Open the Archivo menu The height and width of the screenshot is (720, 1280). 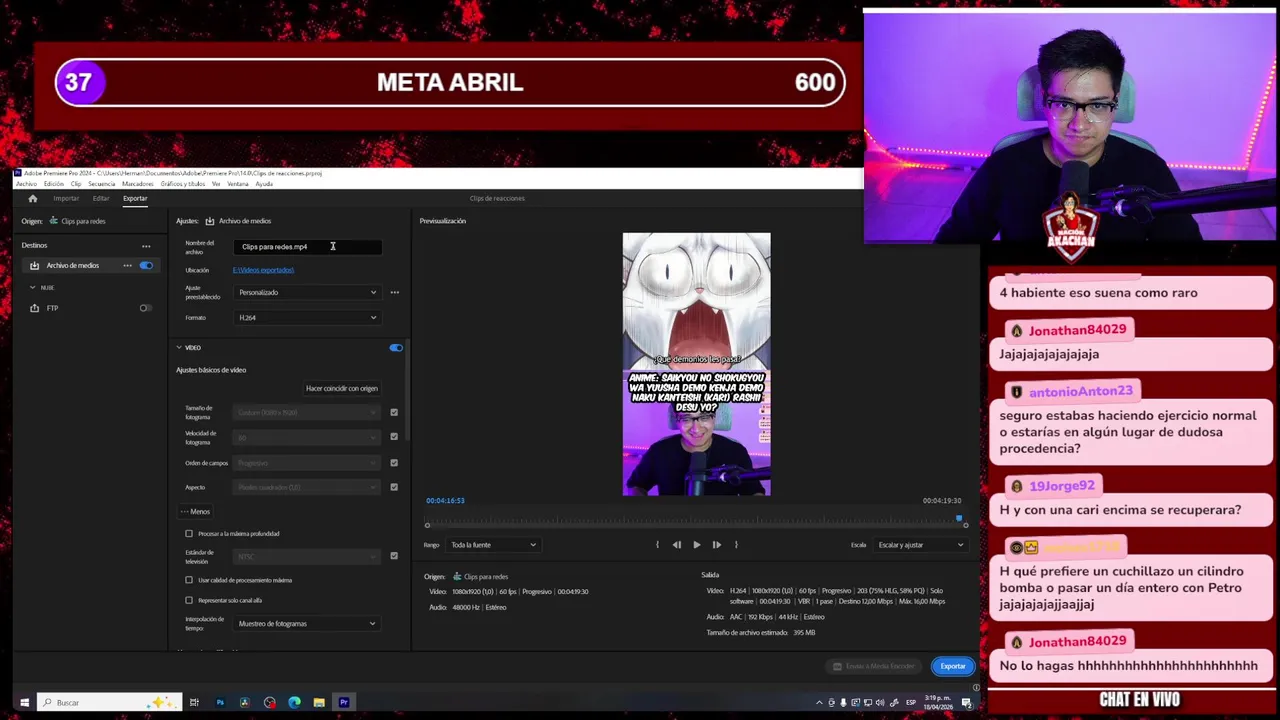(26, 184)
